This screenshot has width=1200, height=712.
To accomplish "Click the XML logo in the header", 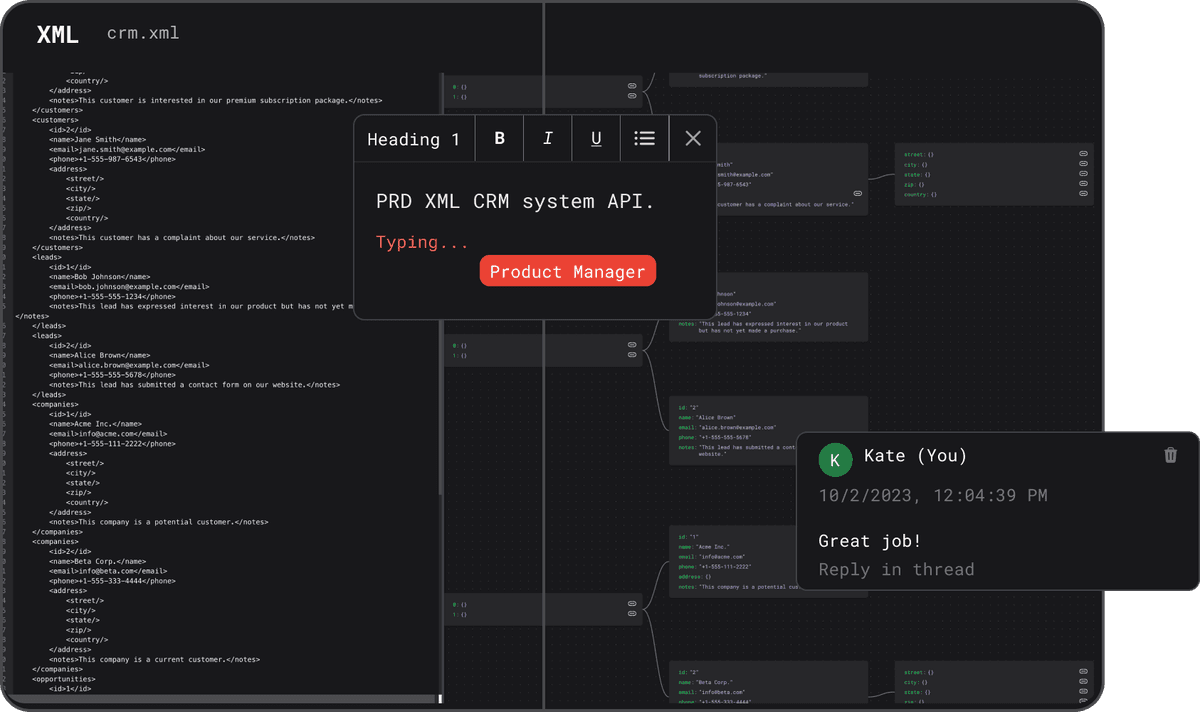I will coord(57,33).
